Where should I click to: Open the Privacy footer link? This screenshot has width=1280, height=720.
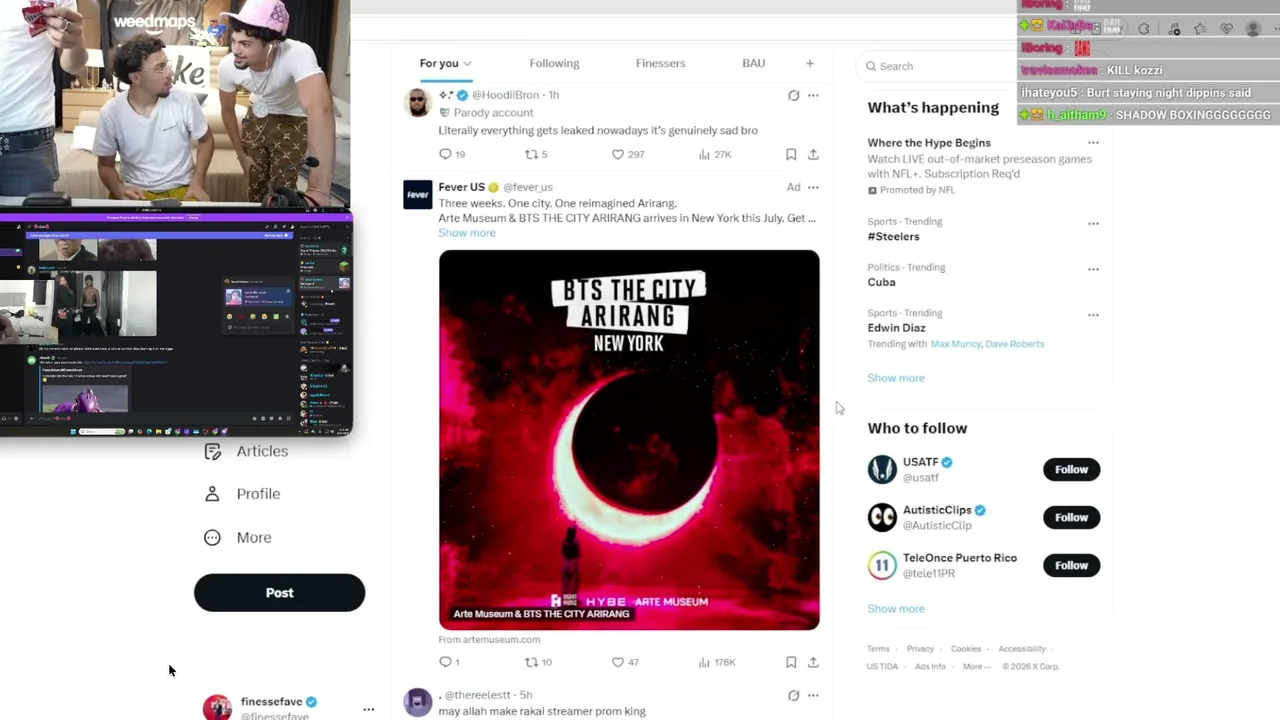tap(920, 649)
